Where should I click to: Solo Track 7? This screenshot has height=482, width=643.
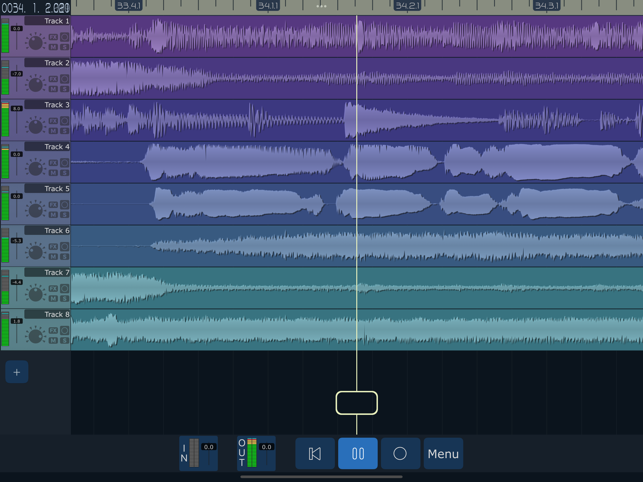pyautogui.click(x=64, y=299)
